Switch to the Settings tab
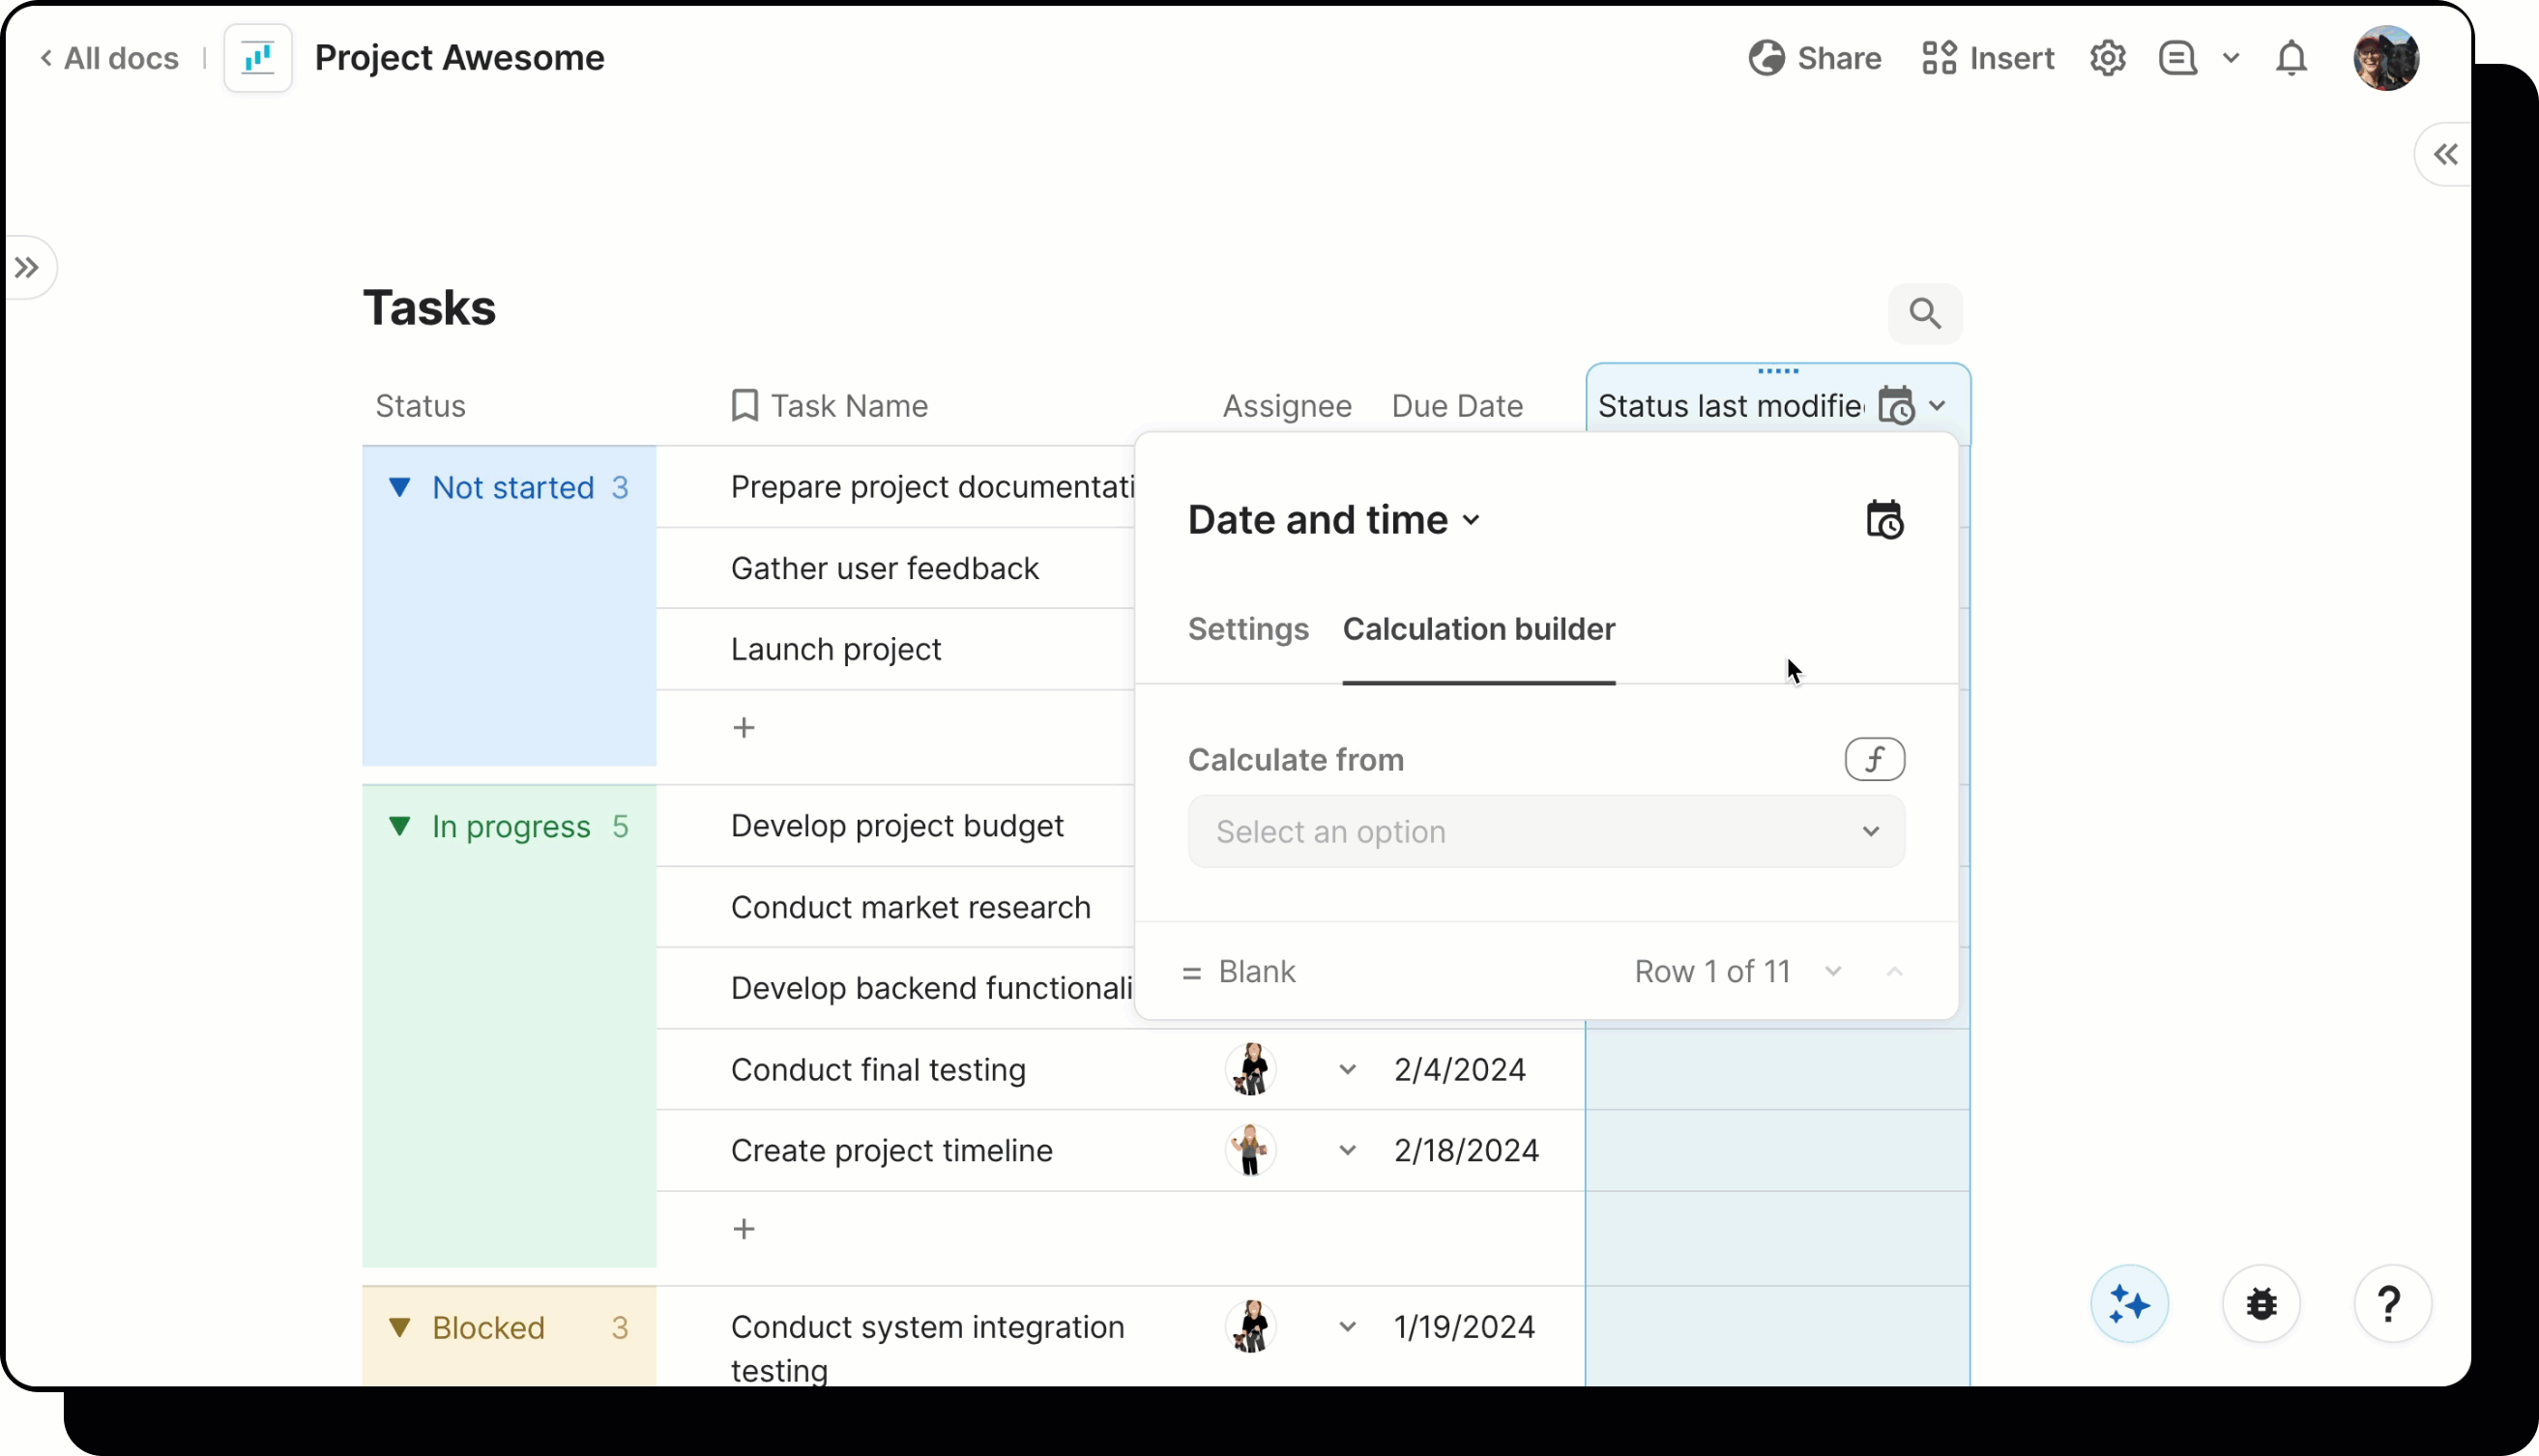2539x1456 pixels. click(x=1247, y=629)
